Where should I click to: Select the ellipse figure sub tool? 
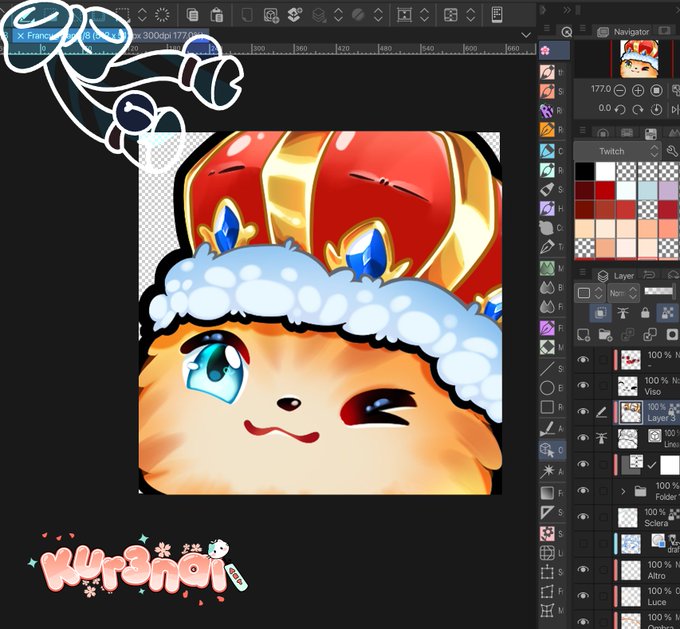click(547, 388)
